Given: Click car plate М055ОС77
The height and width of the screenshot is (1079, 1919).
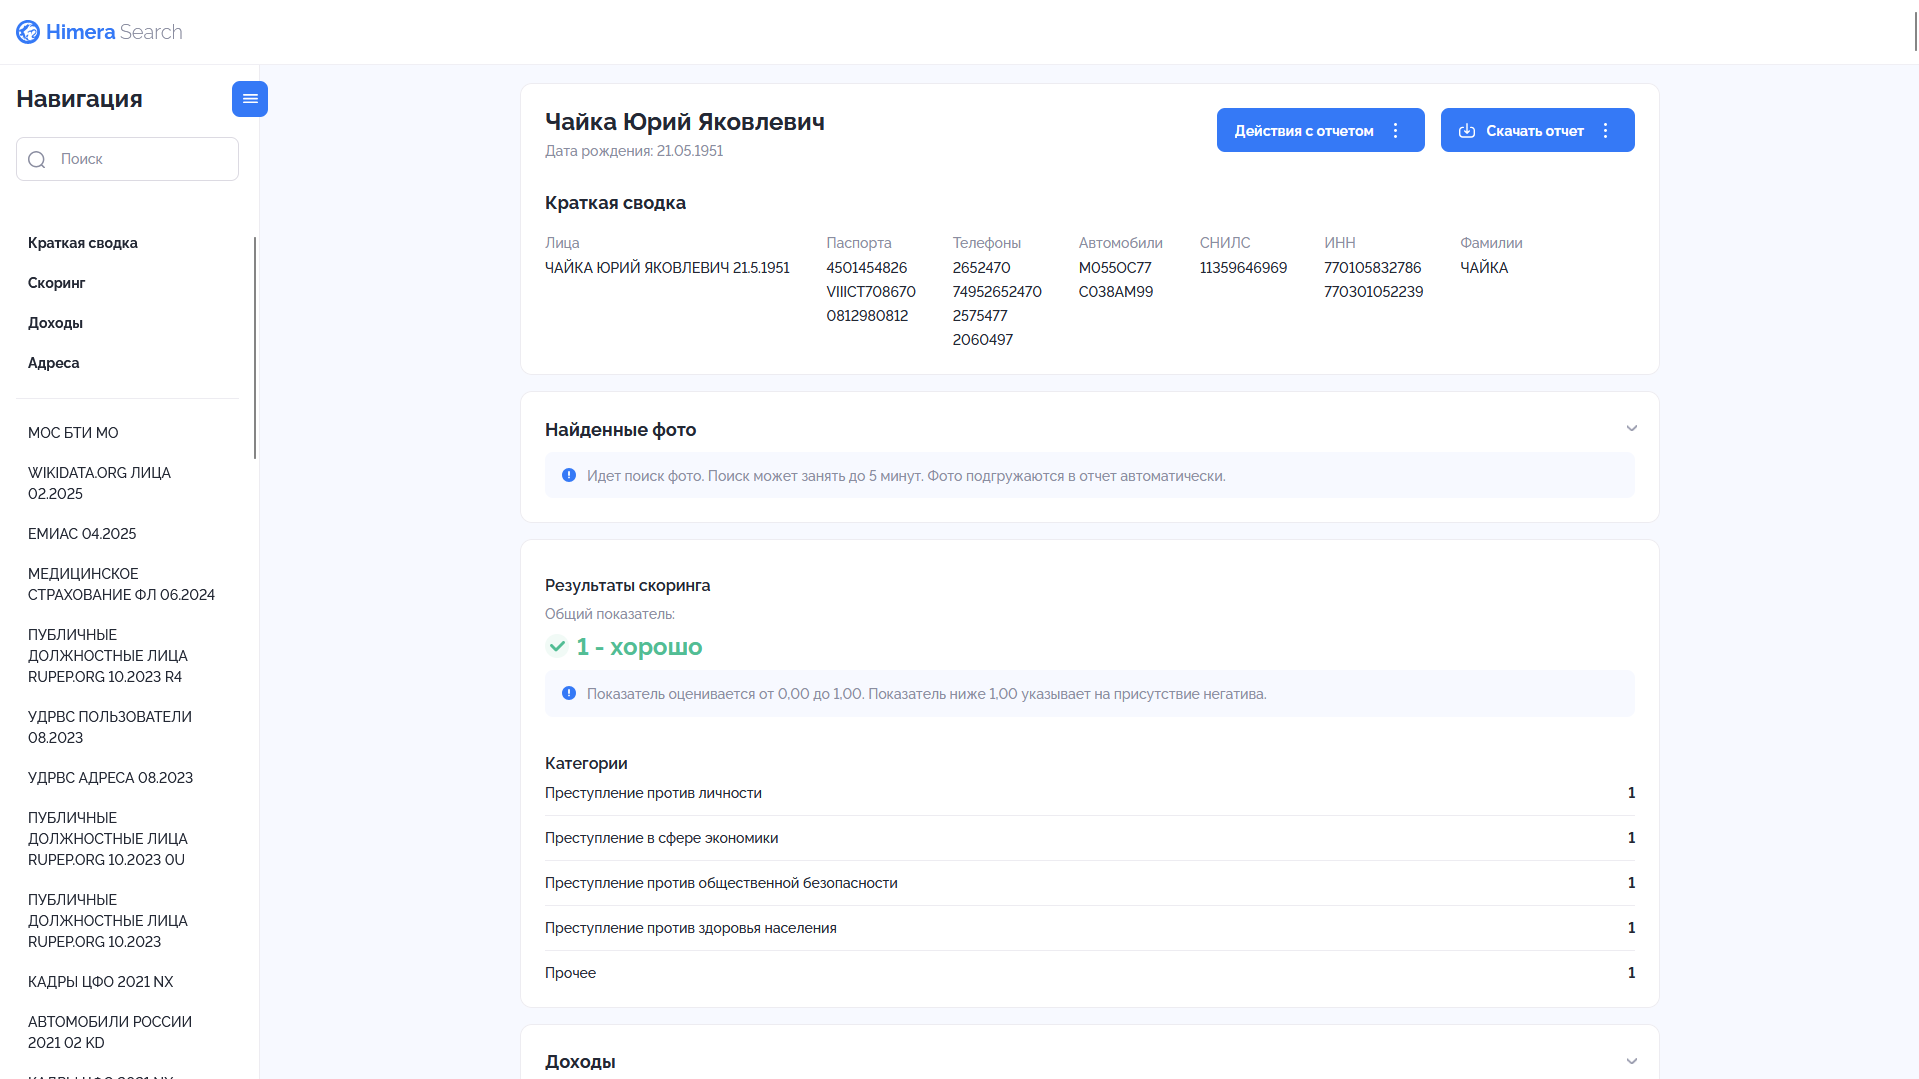Looking at the screenshot, I should [1115, 268].
